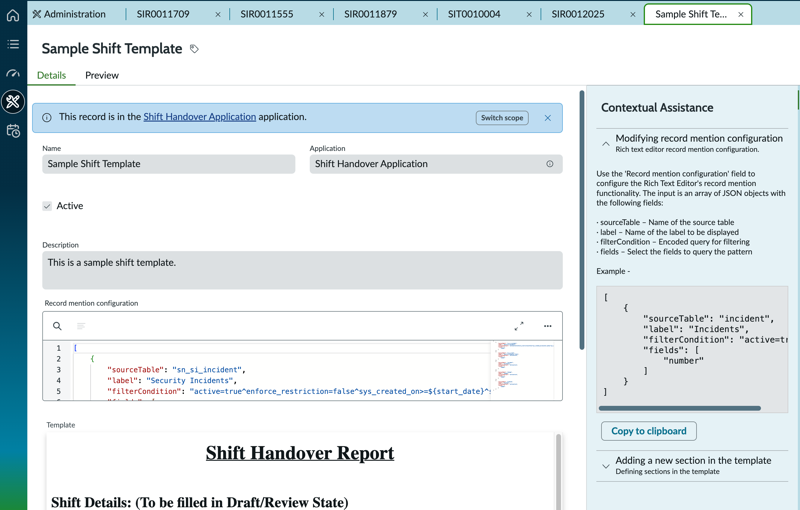Select the Details tab
This screenshot has width=800, height=510.
point(52,75)
